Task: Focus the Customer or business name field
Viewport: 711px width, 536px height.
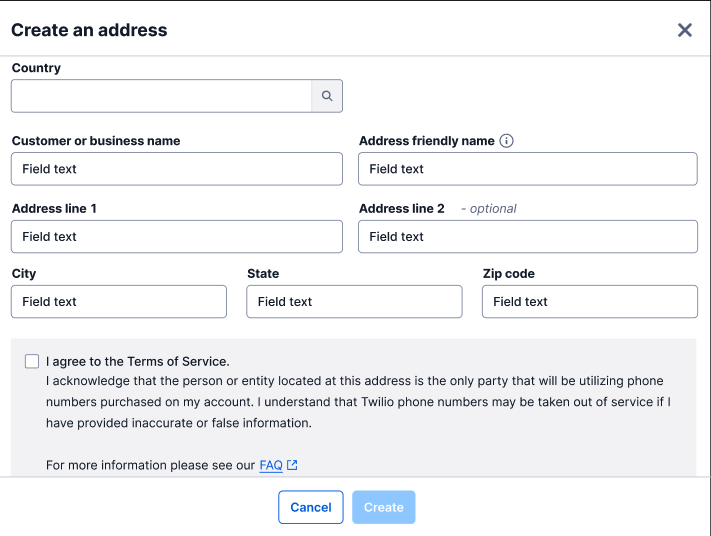Action: (x=177, y=169)
